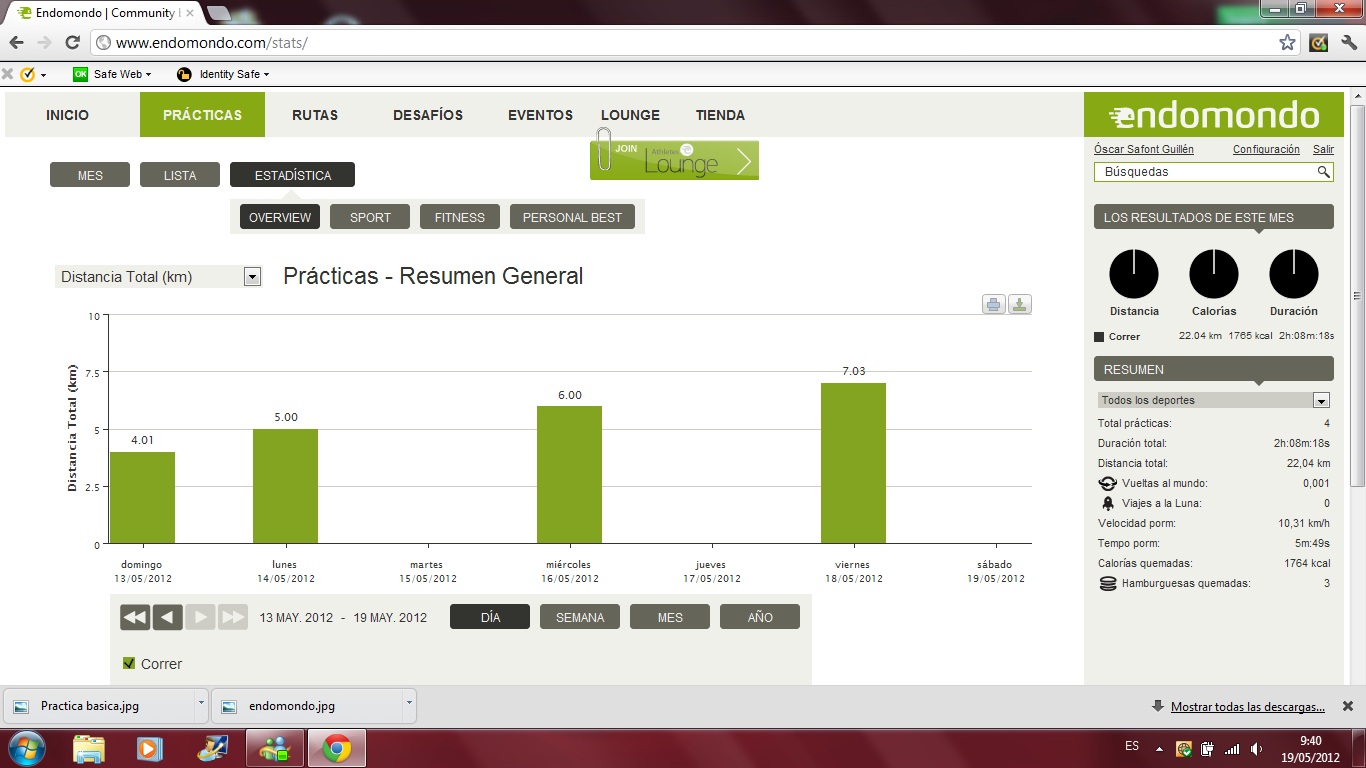
Task: Toggle the Correr checkbox
Action: 128,663
